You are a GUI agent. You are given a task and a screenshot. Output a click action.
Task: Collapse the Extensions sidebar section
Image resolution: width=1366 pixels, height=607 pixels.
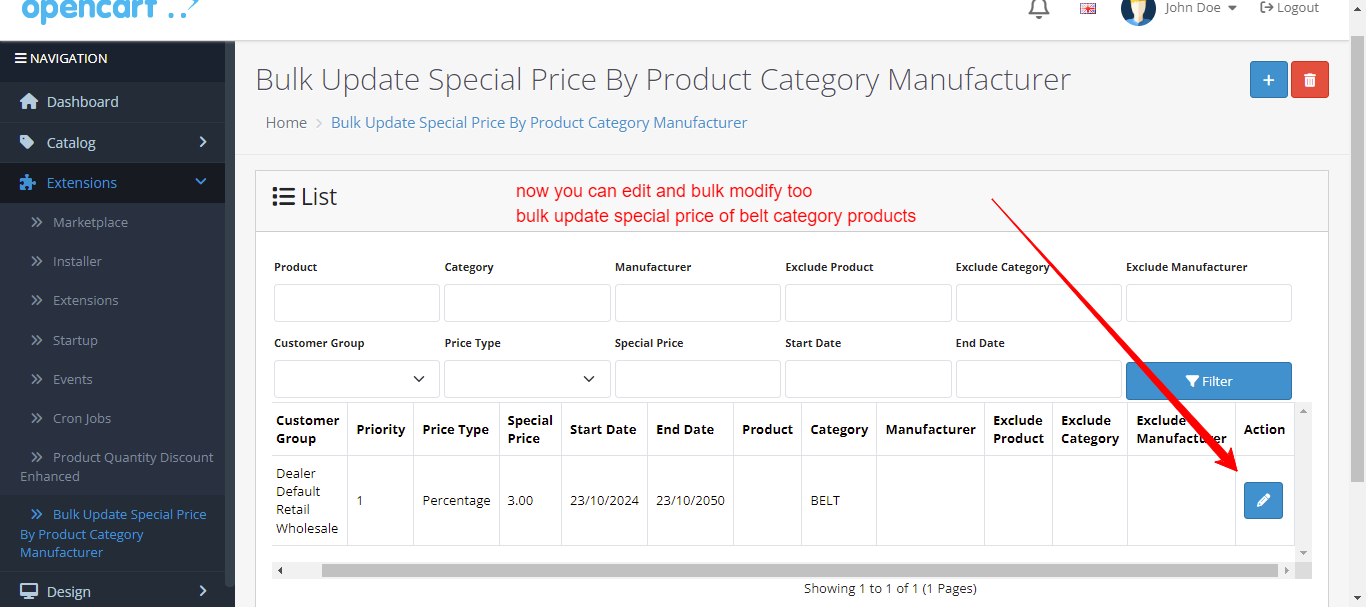click(201, 182)
